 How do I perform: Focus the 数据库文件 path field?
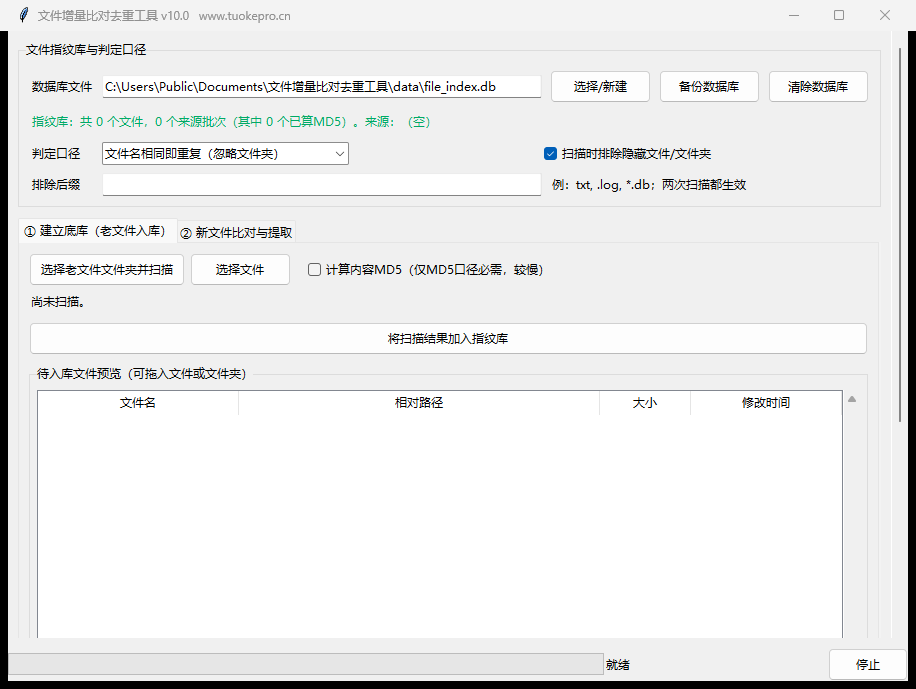[321, 86]
